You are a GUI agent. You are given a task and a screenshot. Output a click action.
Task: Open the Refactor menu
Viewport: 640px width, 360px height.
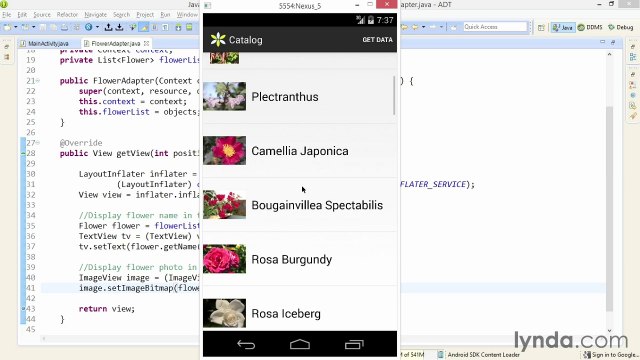pos(67,15)
